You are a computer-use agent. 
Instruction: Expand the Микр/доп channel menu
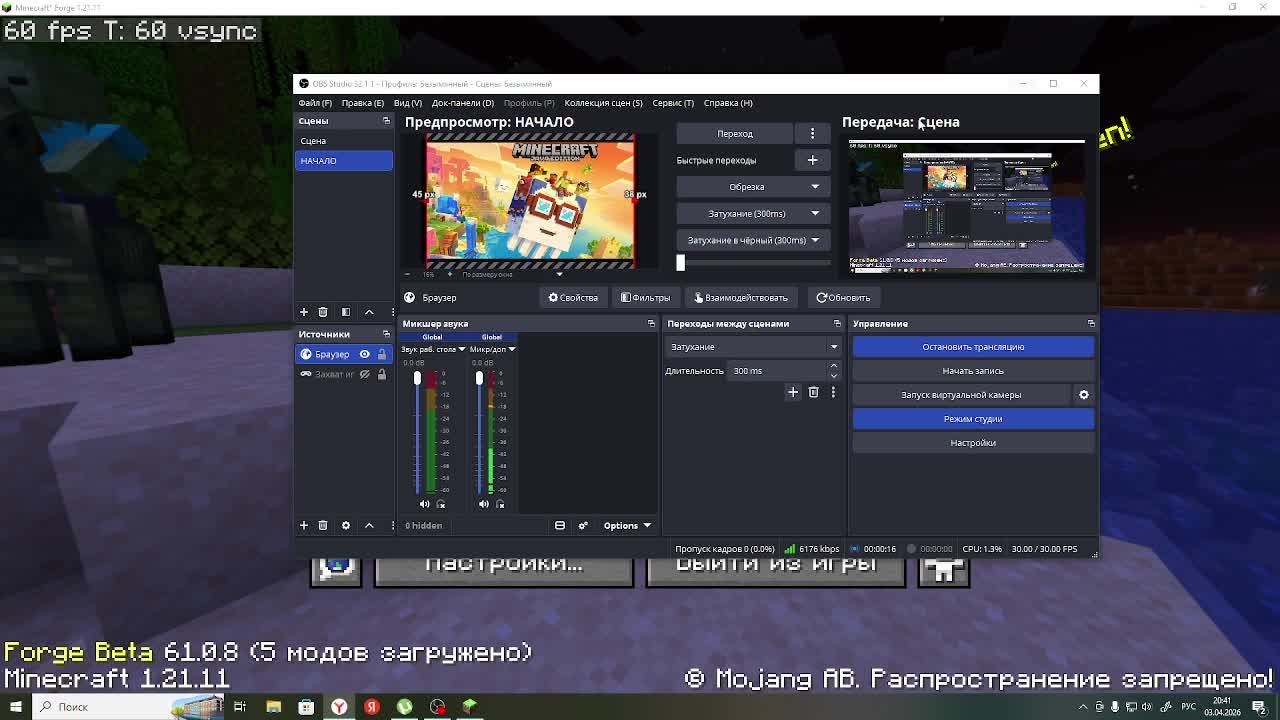pyautogui.click(x=511, y=350)
